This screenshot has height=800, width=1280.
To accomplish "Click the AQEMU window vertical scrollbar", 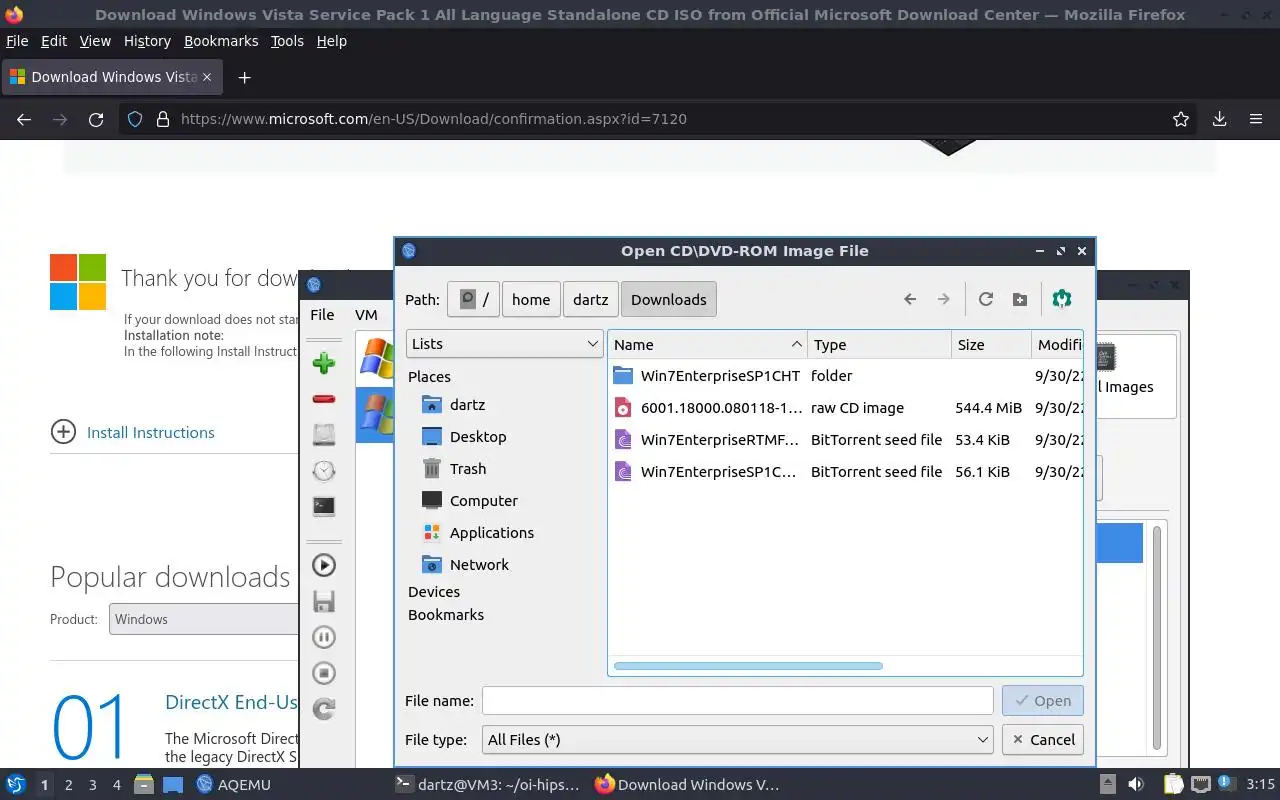I will tap(1157, 636).
